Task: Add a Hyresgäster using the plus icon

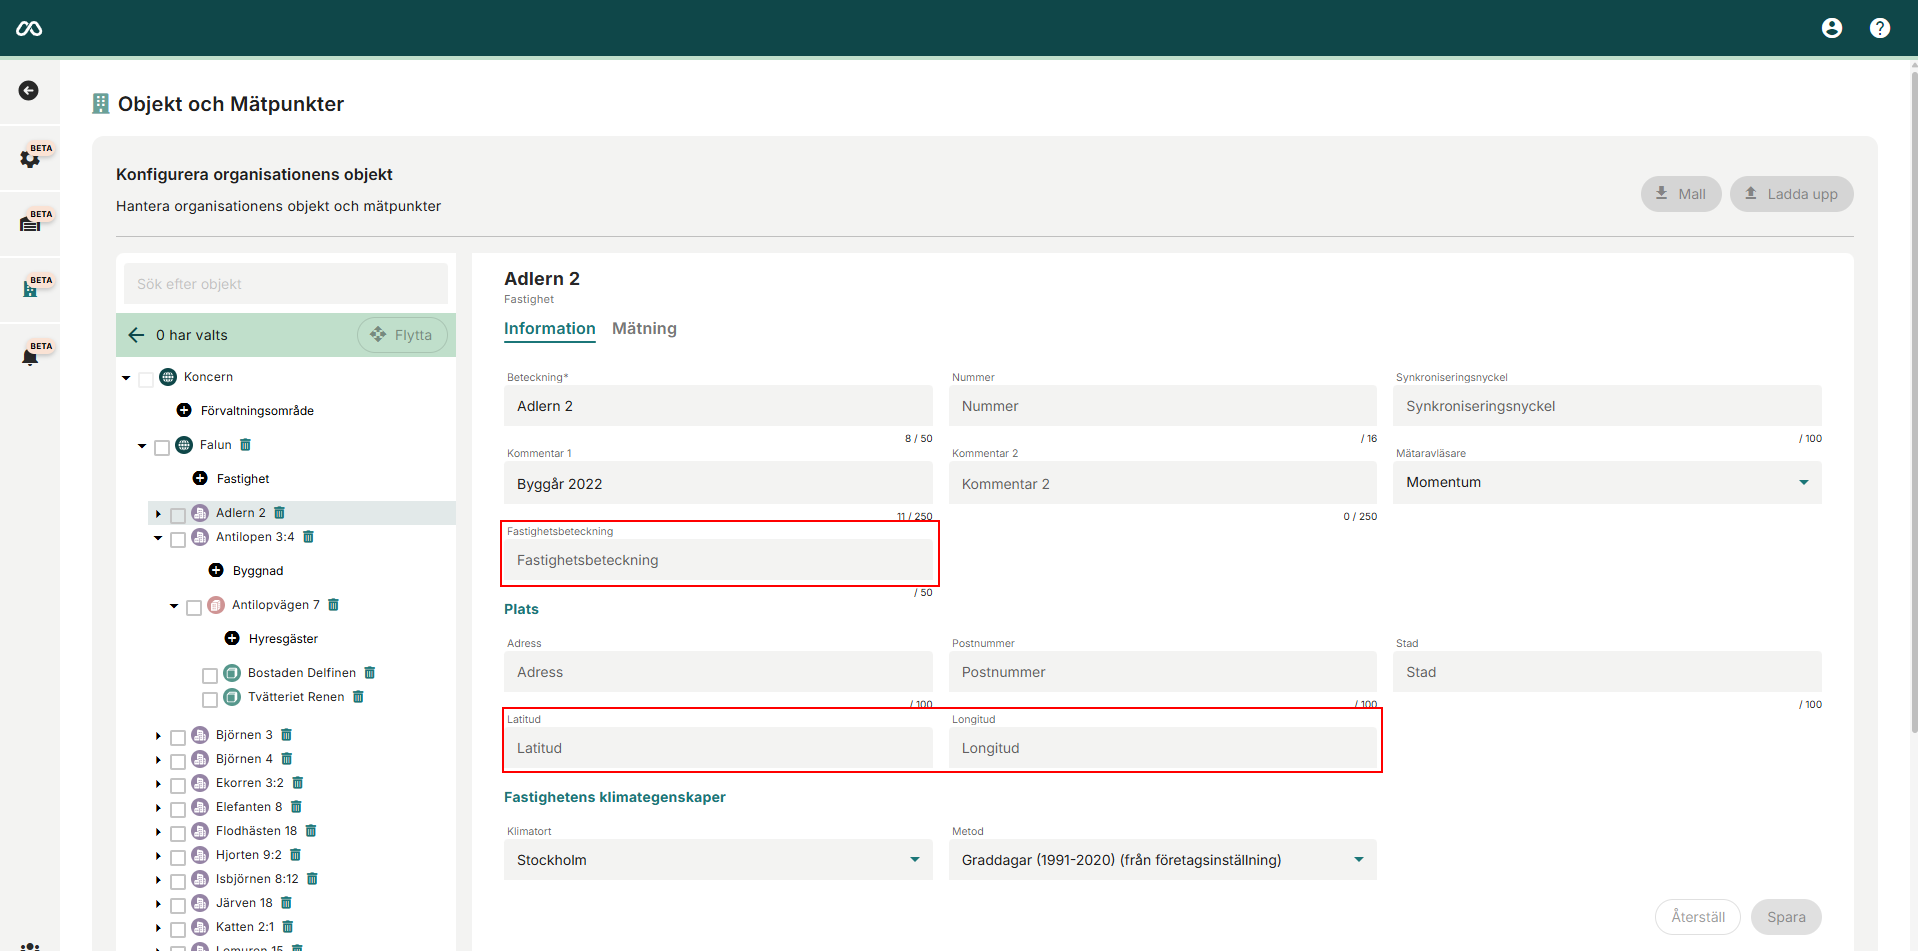Action: click(x=232, y=639)
